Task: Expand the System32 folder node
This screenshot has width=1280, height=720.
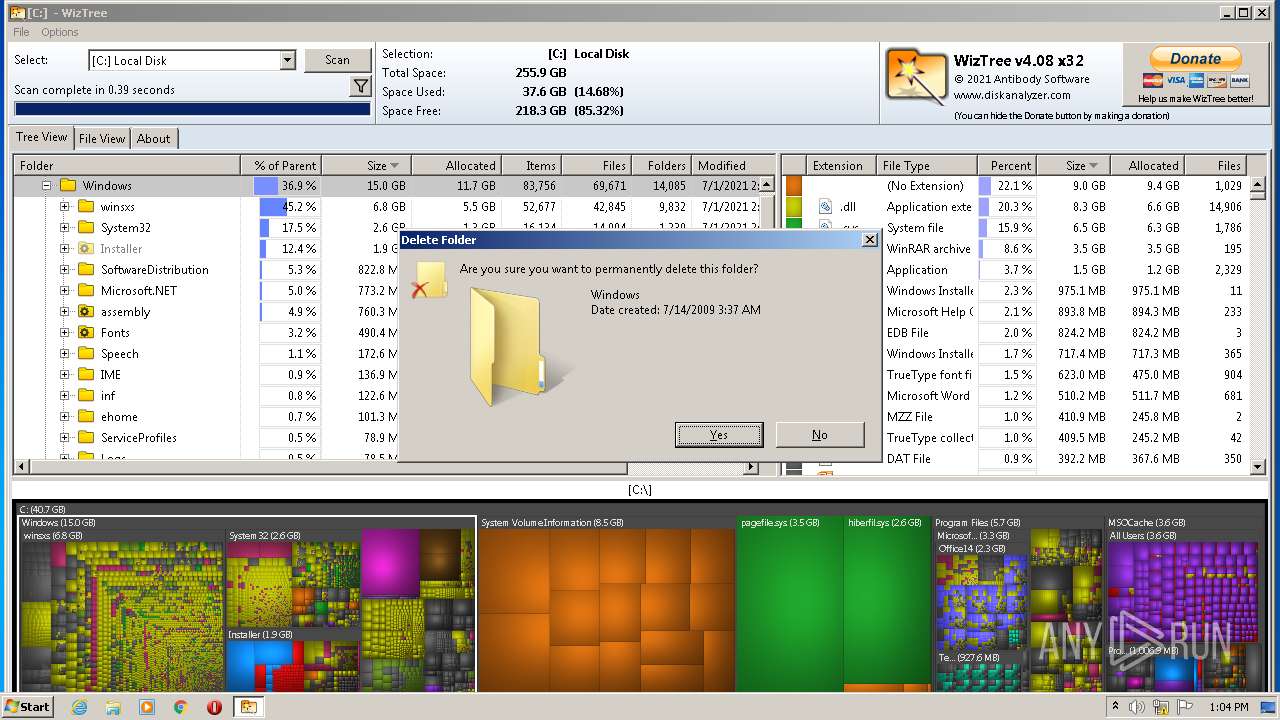Action: [x=64, y=228]
